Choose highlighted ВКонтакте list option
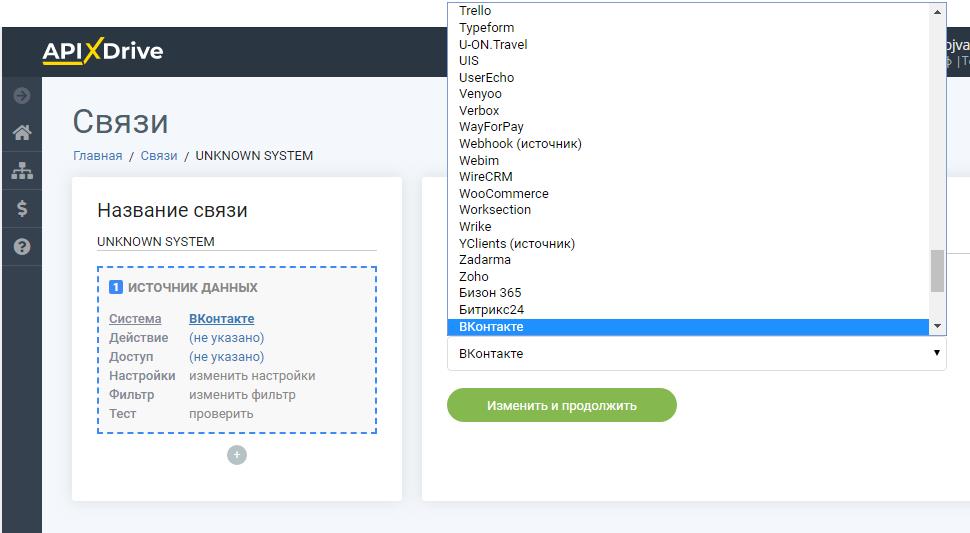This screenshot has height=533, width=970. 688,326
